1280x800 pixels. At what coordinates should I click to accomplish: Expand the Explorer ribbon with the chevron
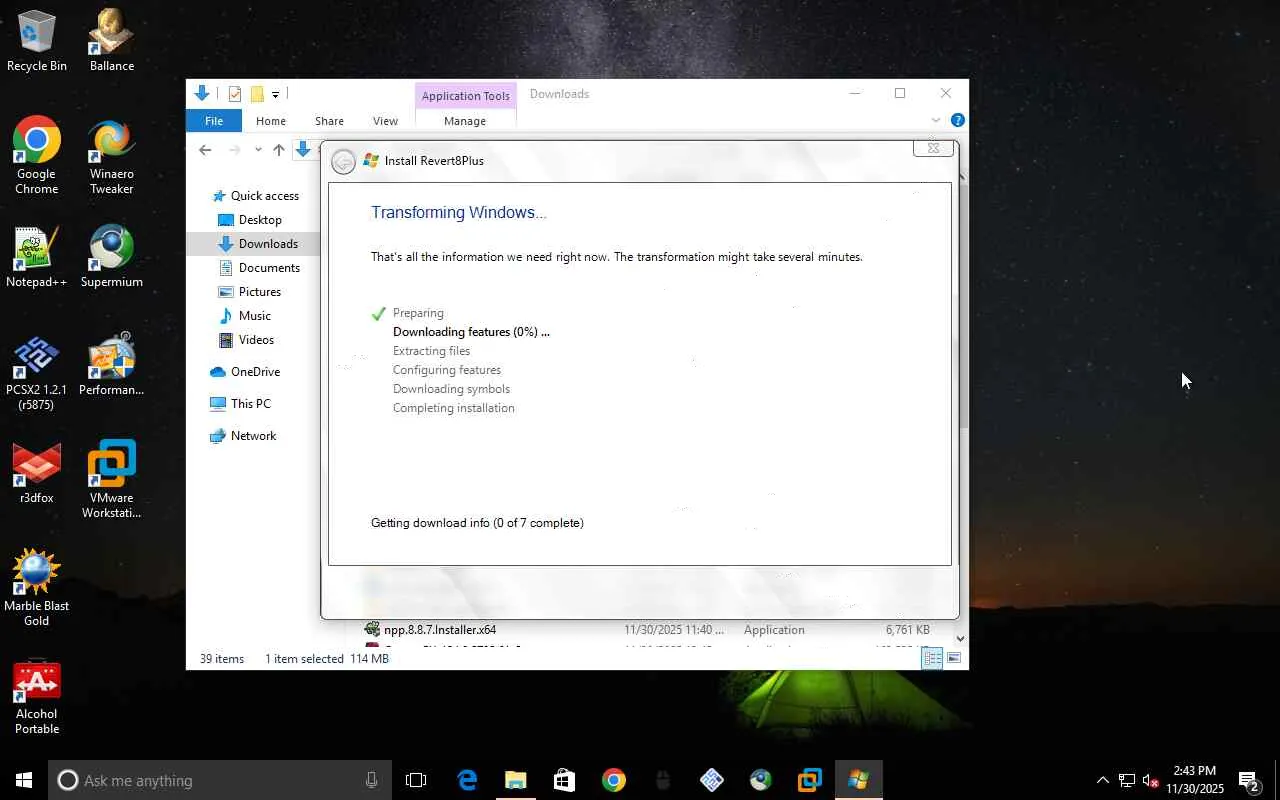(x=936, y=120)
